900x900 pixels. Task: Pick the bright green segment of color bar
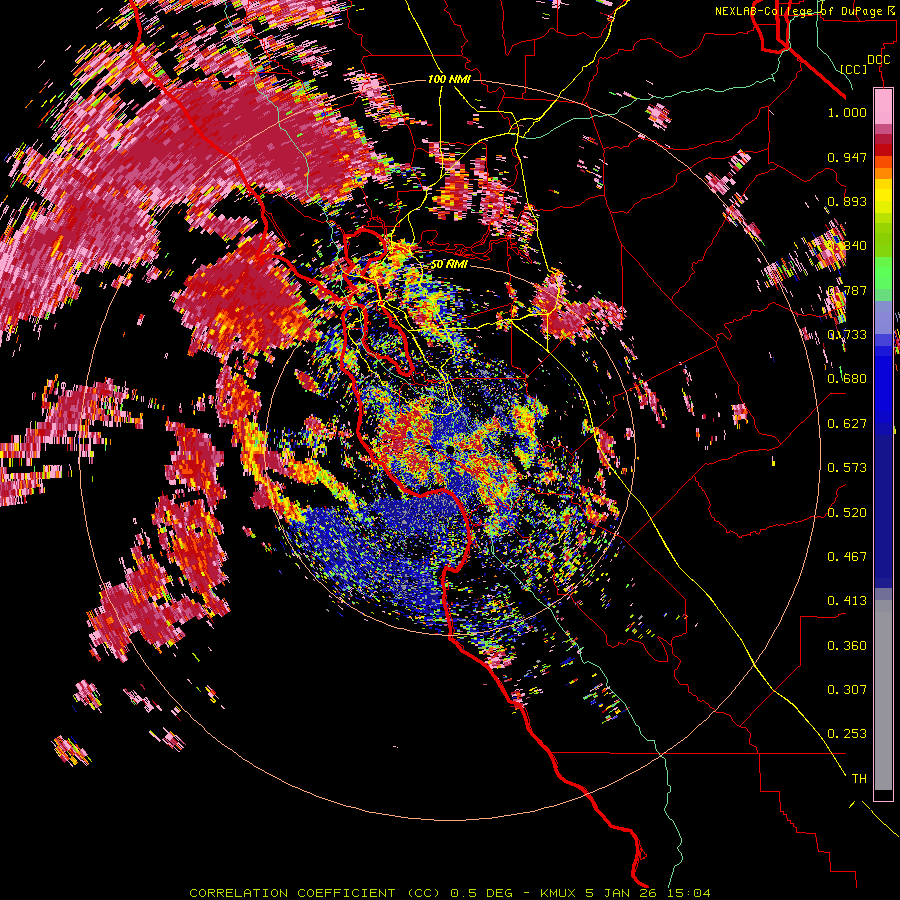pos(883,273)
